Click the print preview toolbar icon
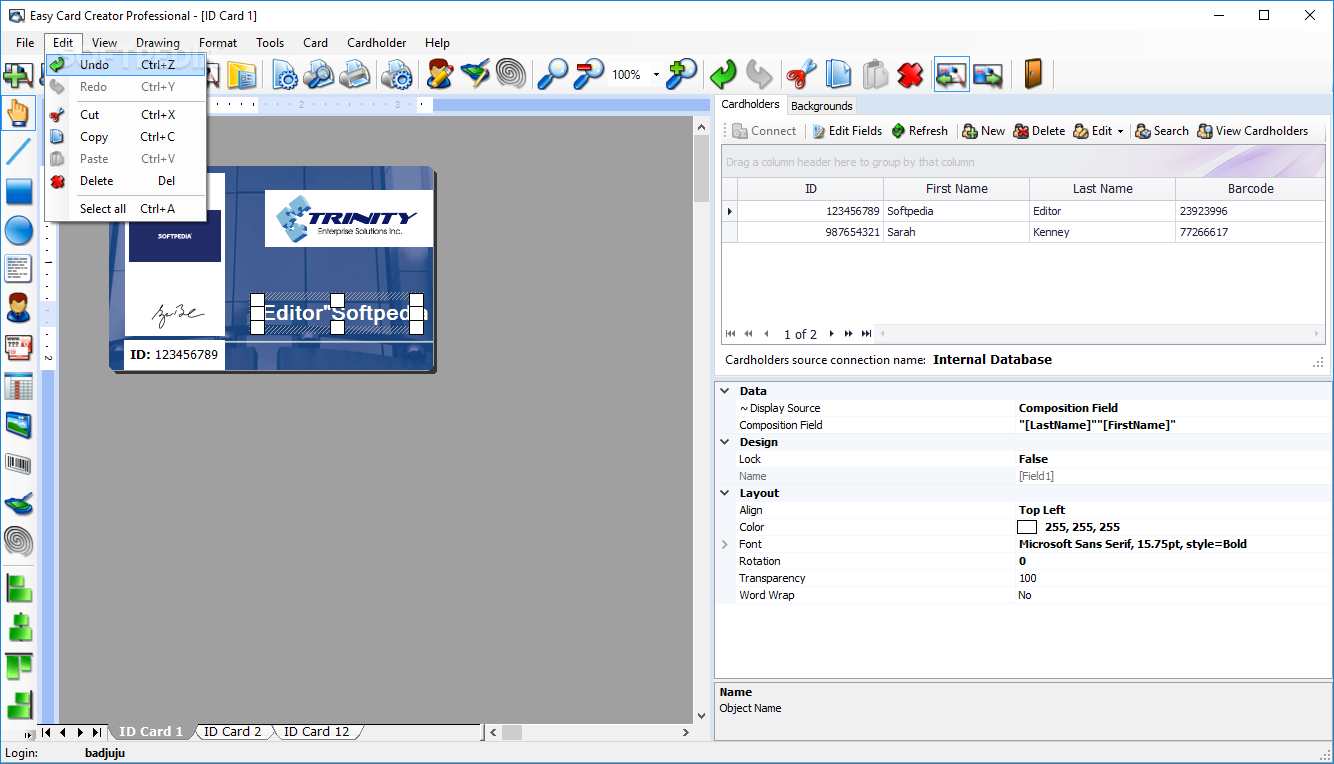This screenshot has width=1334, height=764. (319, 75)
